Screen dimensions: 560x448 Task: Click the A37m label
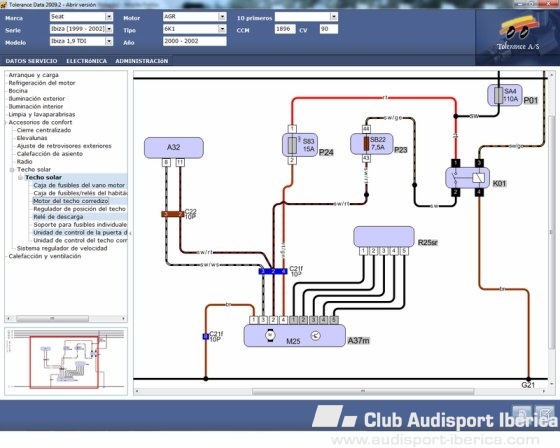(x=358, y=340)
